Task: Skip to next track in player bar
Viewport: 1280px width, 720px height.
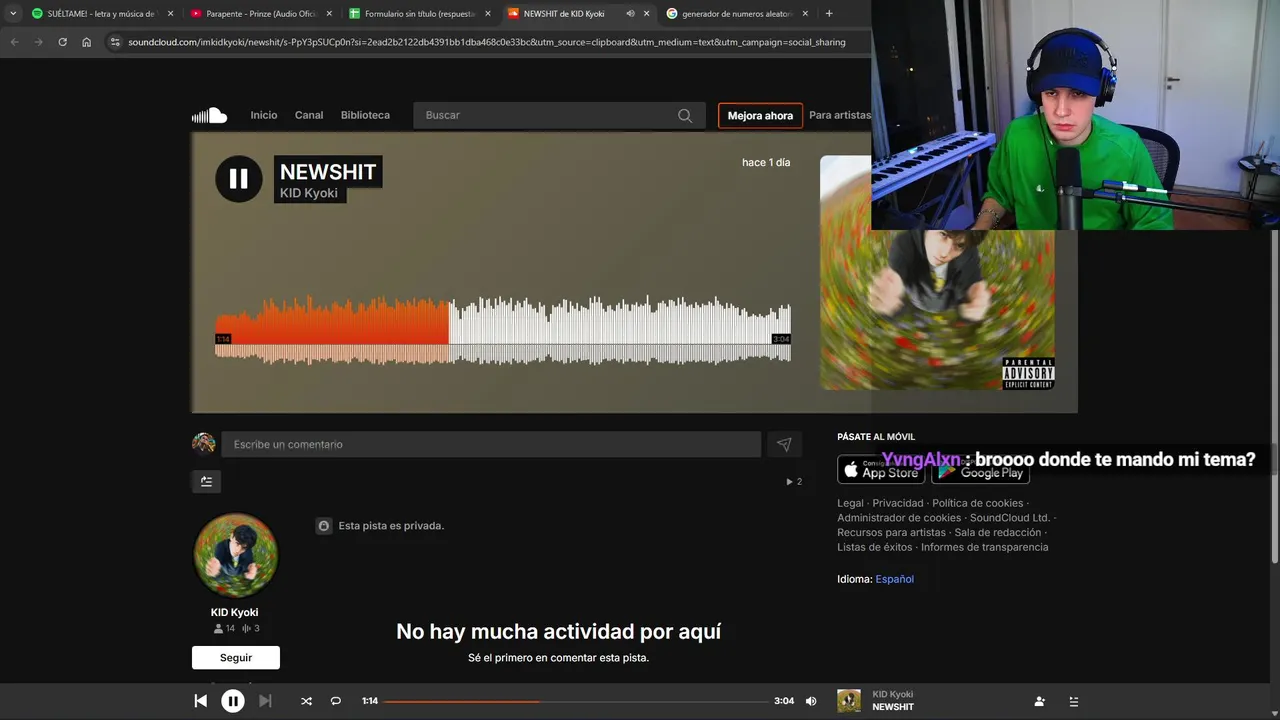Action: (x=265, y=701)
